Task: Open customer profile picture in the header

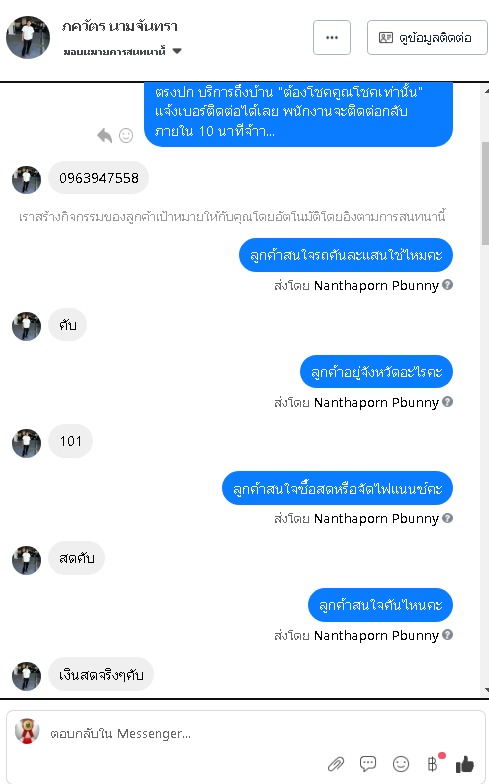Action: (x=28, y=38)
